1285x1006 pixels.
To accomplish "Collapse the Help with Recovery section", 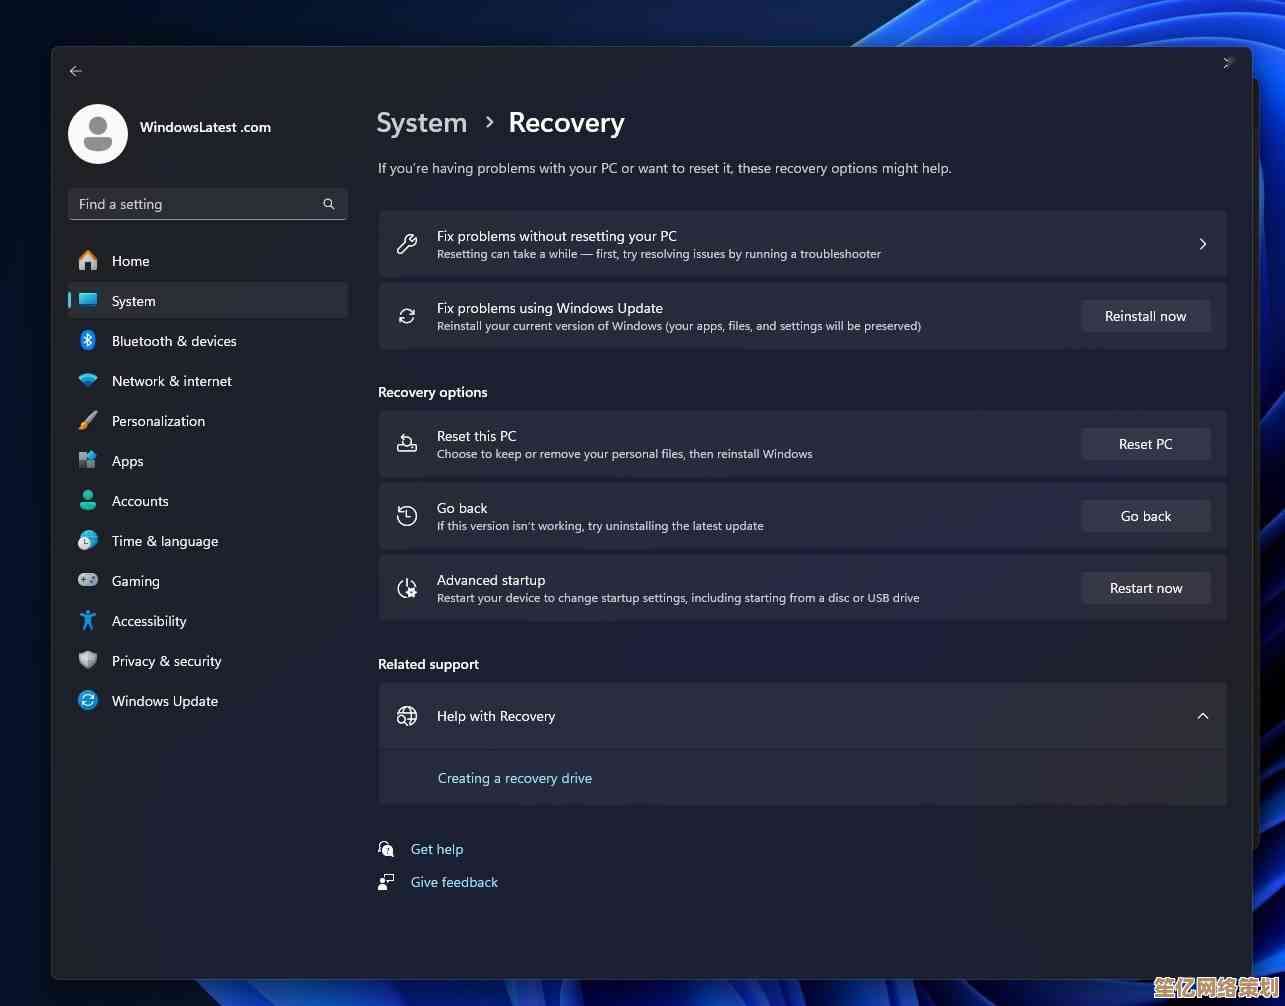I will (x=1202, y=716).
